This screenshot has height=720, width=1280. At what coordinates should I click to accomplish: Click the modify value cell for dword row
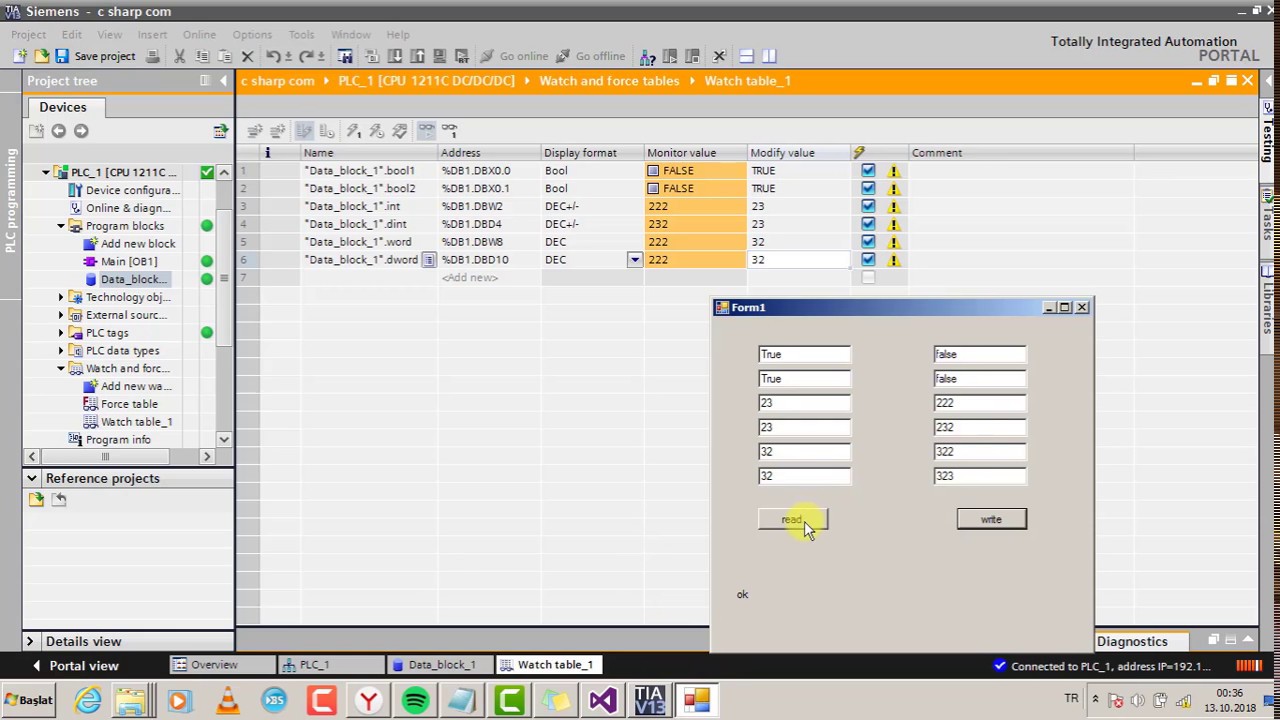(x=797, y=260)
